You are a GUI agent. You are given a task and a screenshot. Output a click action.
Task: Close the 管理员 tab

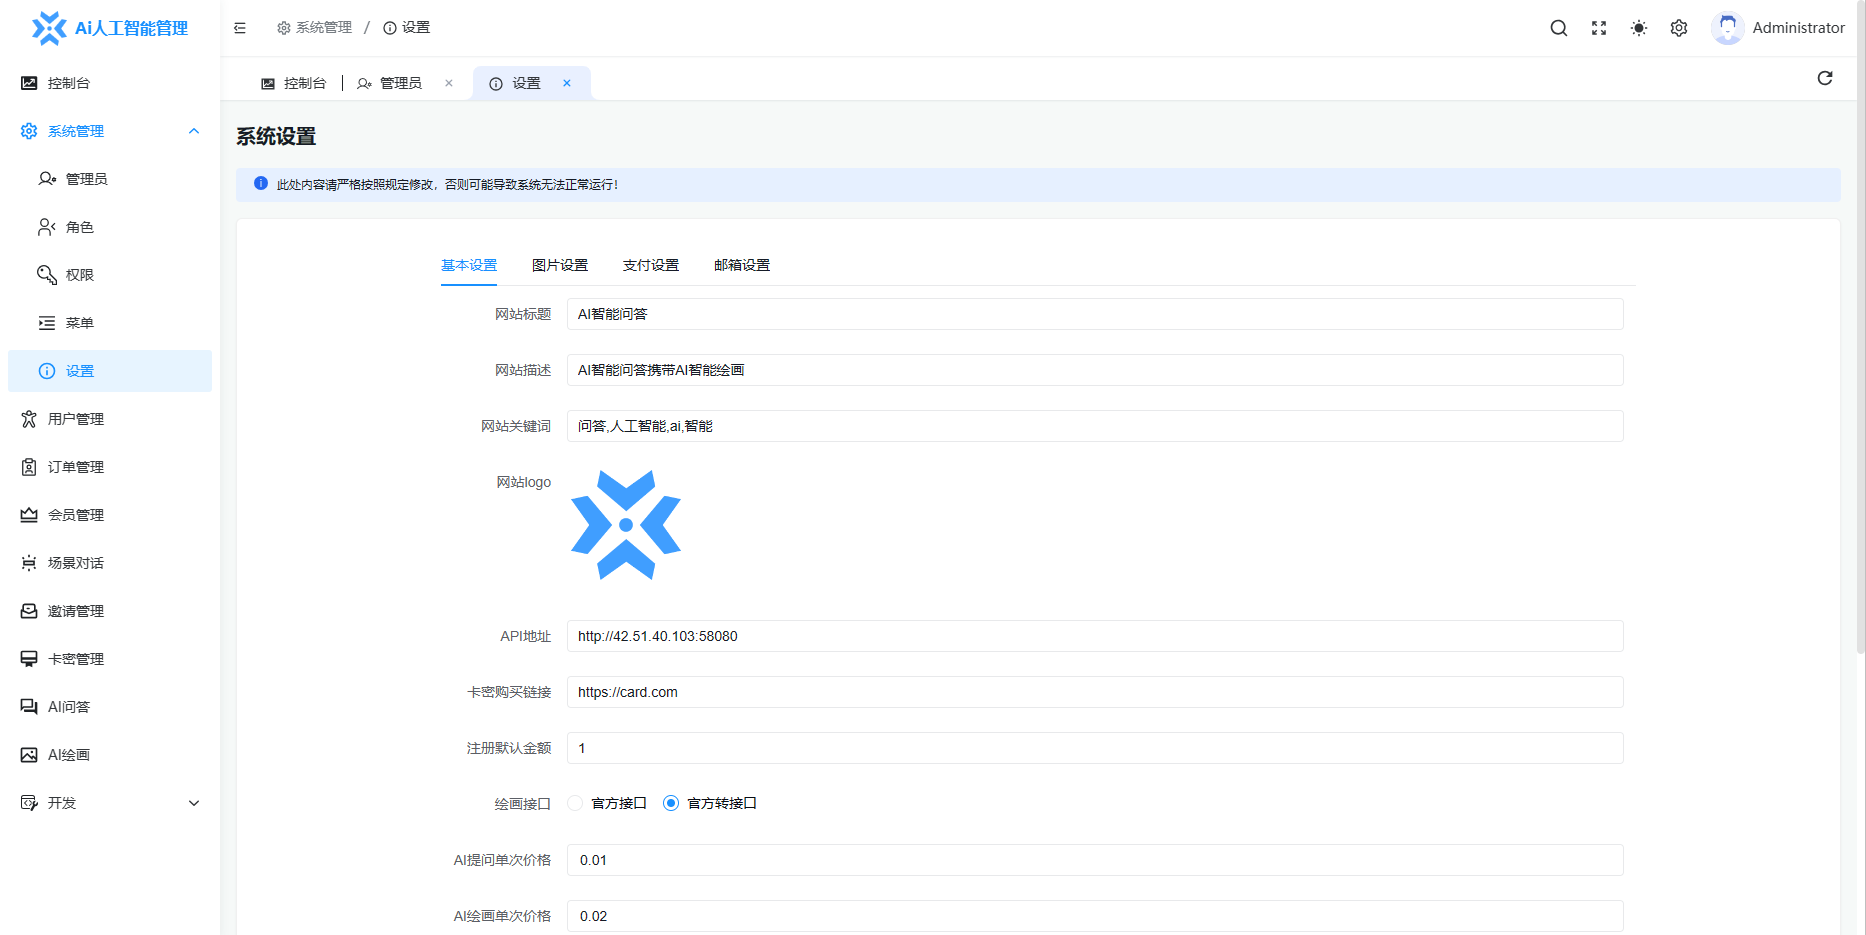coord(449,83)
